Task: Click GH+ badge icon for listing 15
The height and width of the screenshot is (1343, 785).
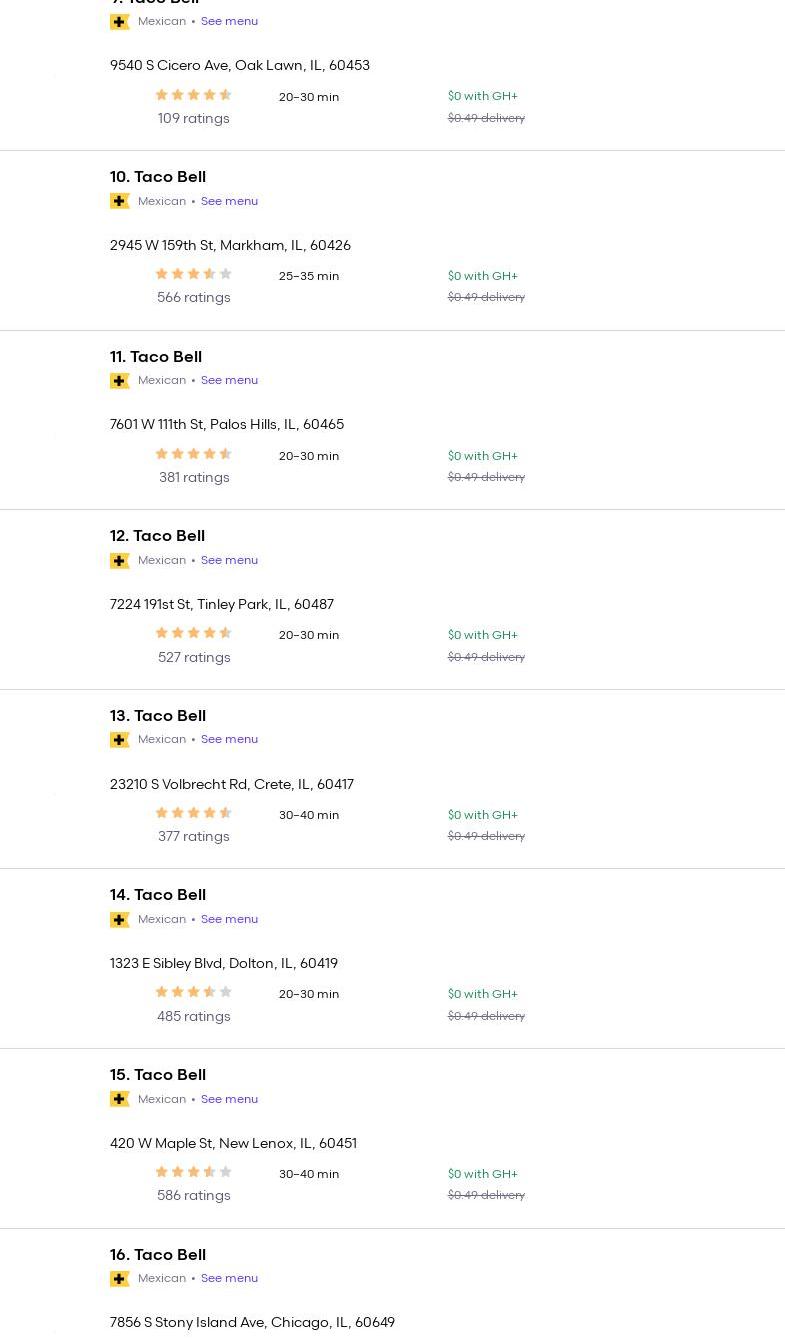Action: click(x=120, y=1099)
